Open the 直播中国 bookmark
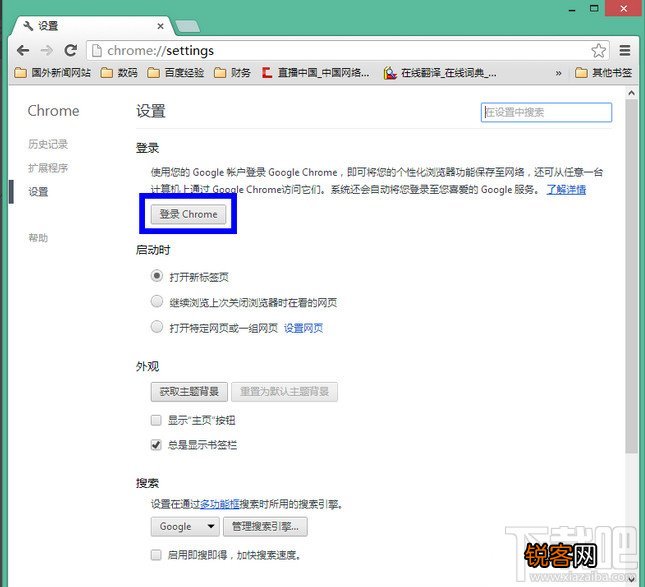Image resolution: width=645 pixels, height=587 pixels. 316,73
